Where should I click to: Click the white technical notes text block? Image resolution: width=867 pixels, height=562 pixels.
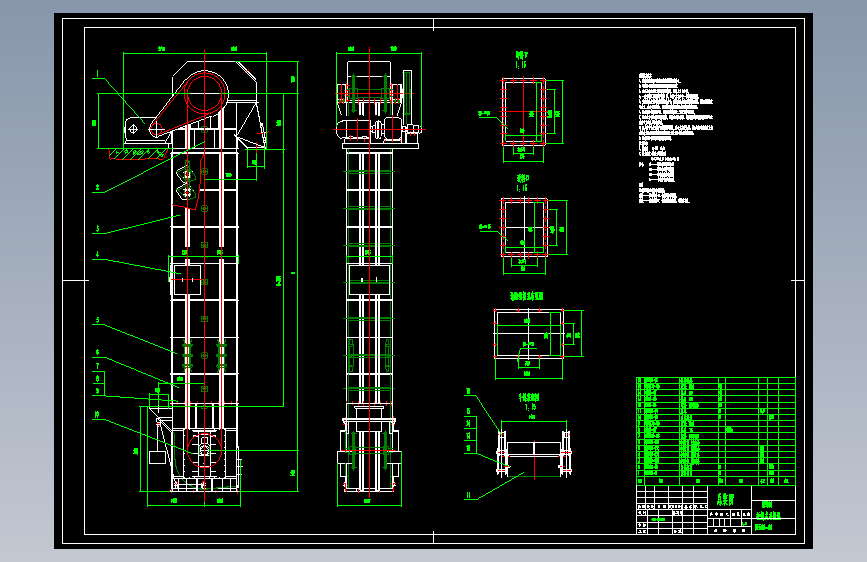pyautogui.click(x=676, y=138)
